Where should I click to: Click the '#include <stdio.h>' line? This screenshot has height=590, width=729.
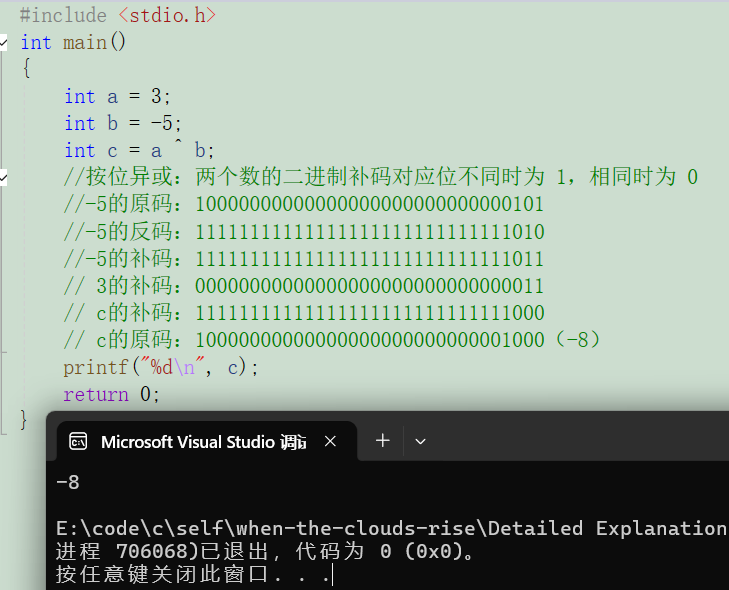118,15
